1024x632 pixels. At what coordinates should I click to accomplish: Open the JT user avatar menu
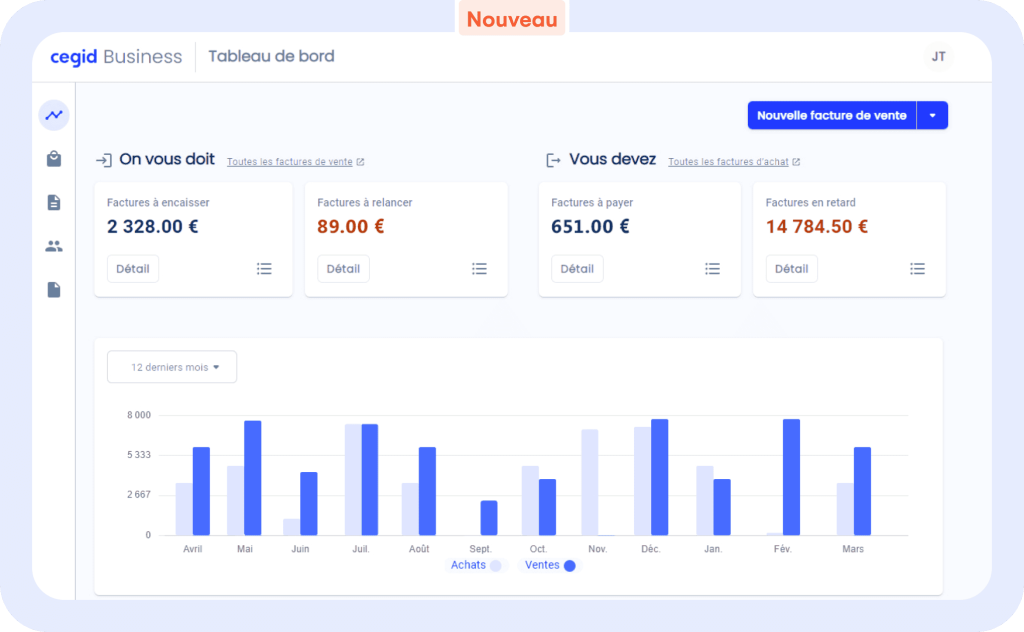click(x=938, y=57)
